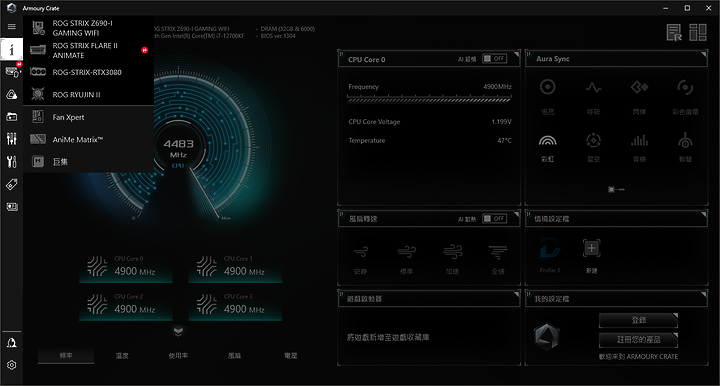Expand the 風扇轉速 fan speed panel corner
Image resolution: width=720 pixels, height=386 pixels.
517,214
